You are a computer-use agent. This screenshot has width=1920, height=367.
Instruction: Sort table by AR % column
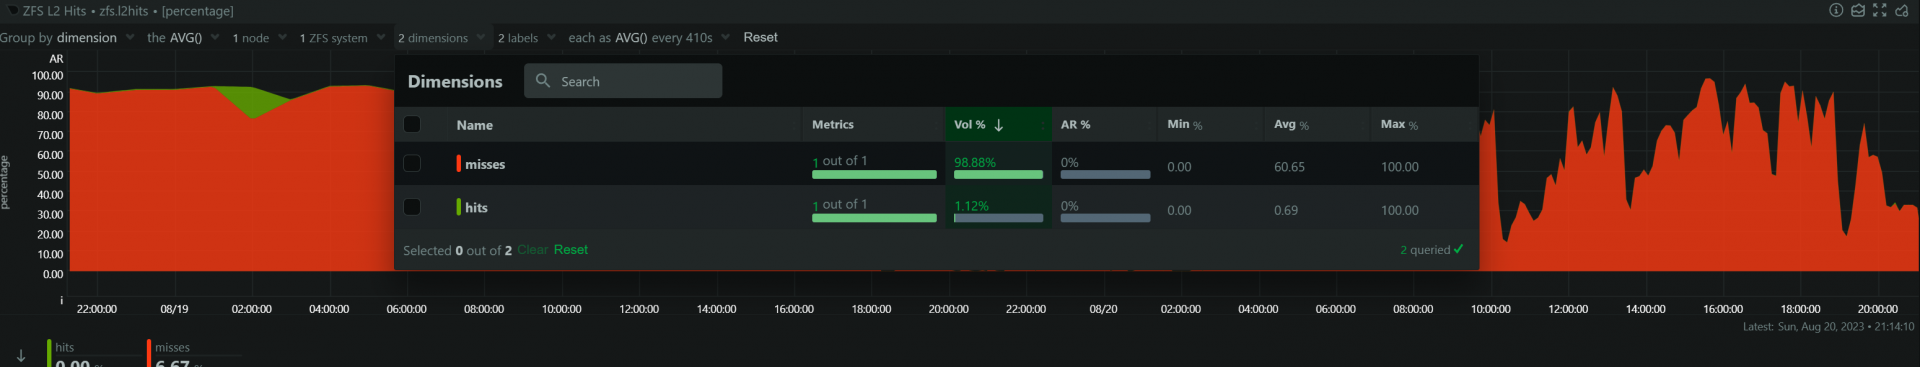click(x=1076, y=125)
